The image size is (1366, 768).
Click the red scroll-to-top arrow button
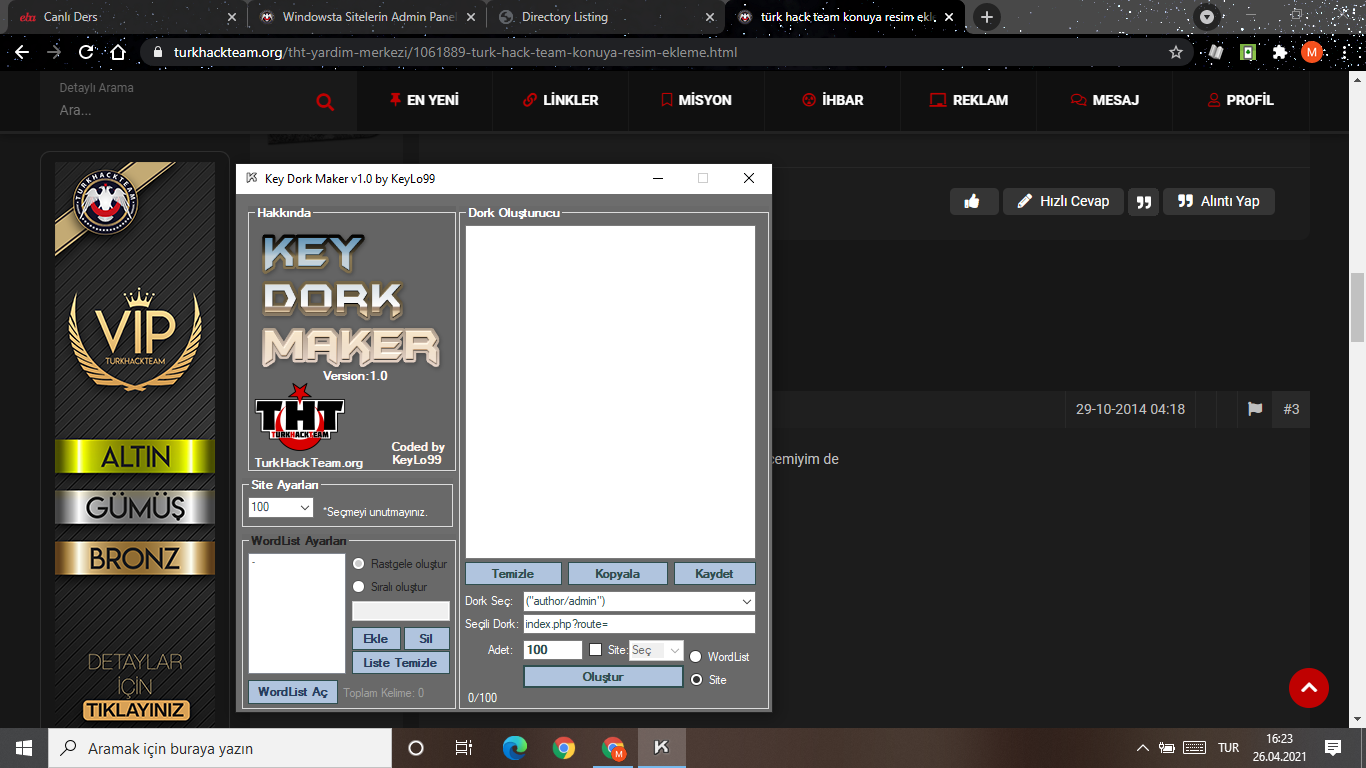[x=1309, y=687]
